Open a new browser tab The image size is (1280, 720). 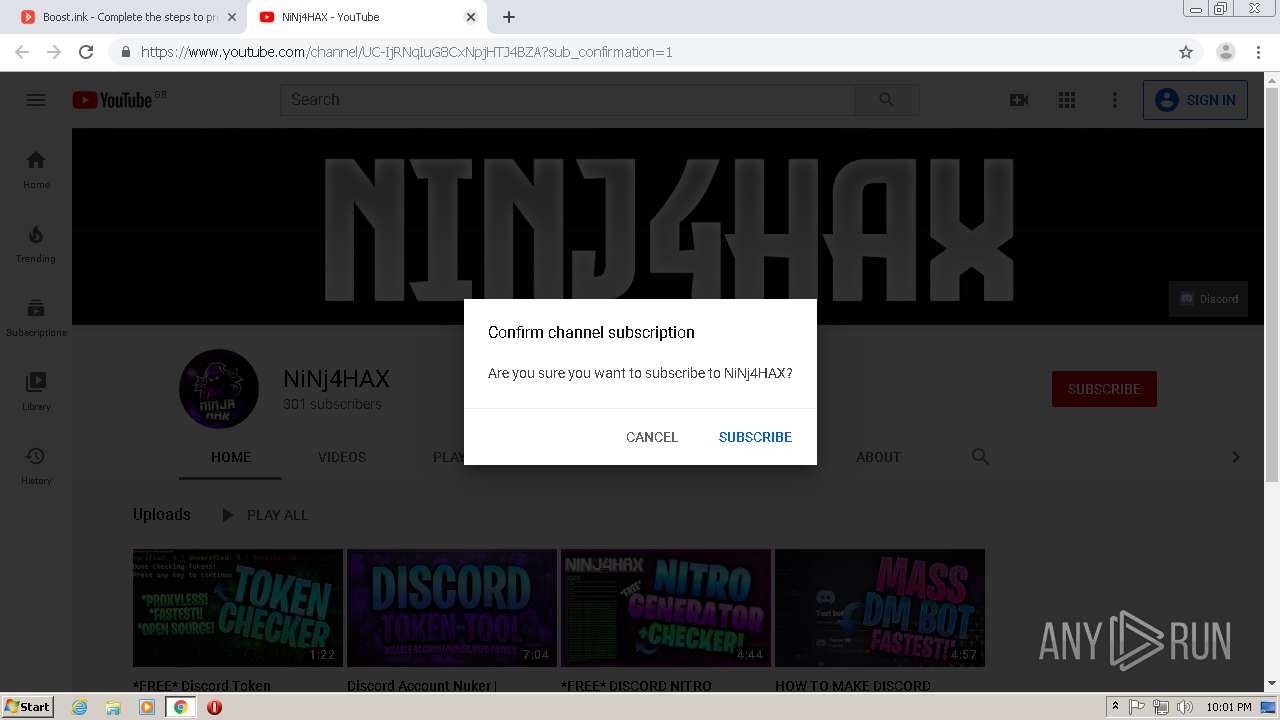pyautogui.click(x=509, y=17)
